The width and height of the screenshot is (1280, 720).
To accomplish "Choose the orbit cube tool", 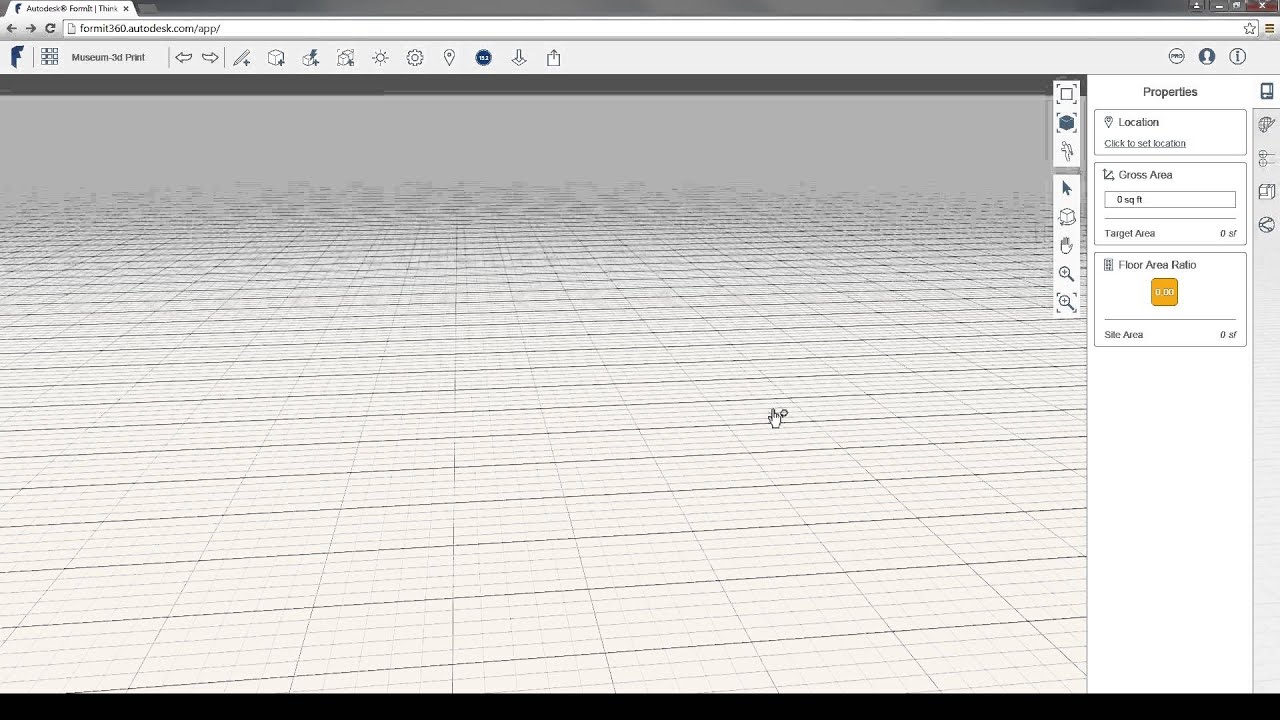I will 1067,217.
